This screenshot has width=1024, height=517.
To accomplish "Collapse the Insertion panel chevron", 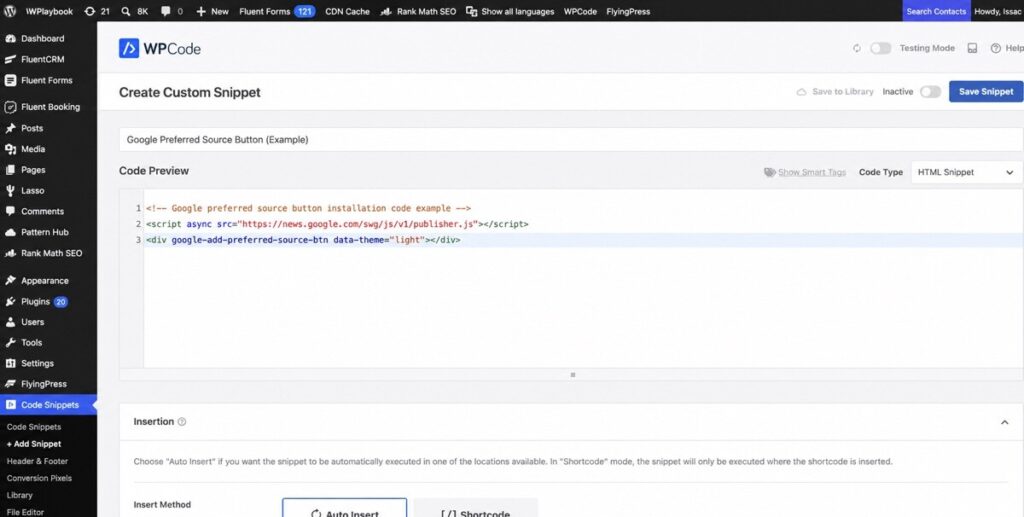I will click(x=1004, y=422).
